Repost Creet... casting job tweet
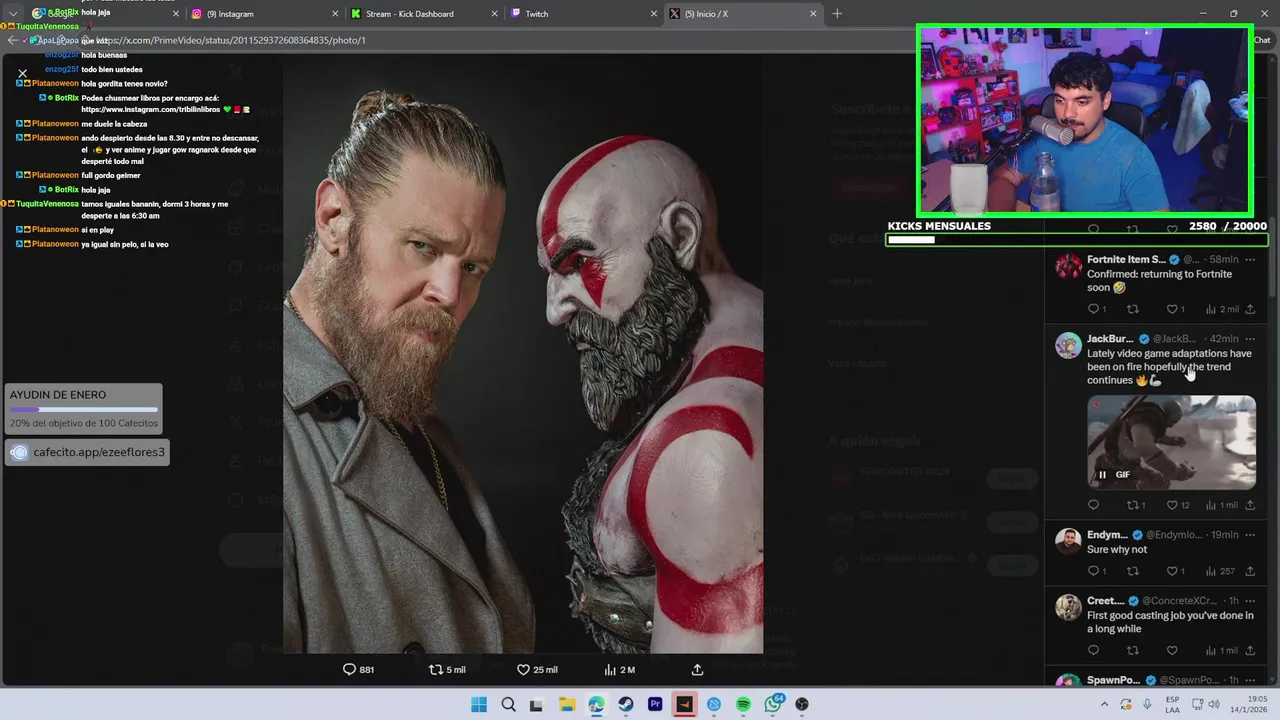 (x=1133, y=651)
